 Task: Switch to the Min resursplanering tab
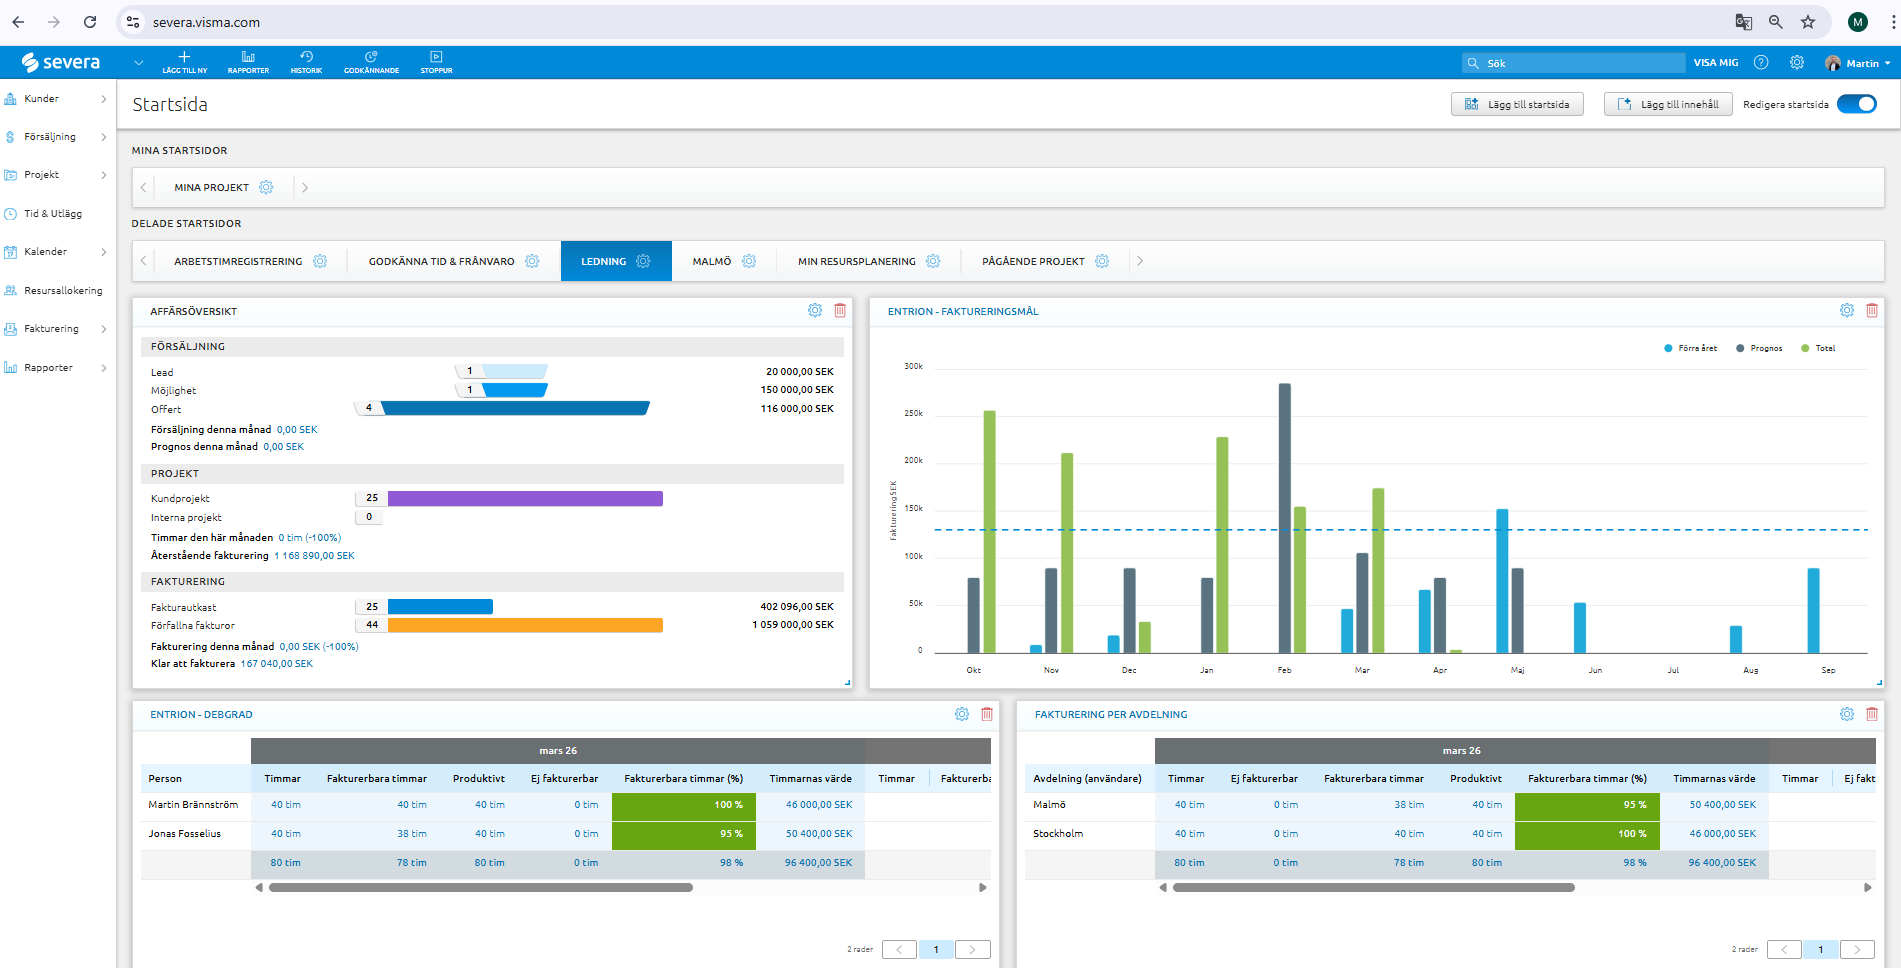pyautogui.click(x=857, y=261)
